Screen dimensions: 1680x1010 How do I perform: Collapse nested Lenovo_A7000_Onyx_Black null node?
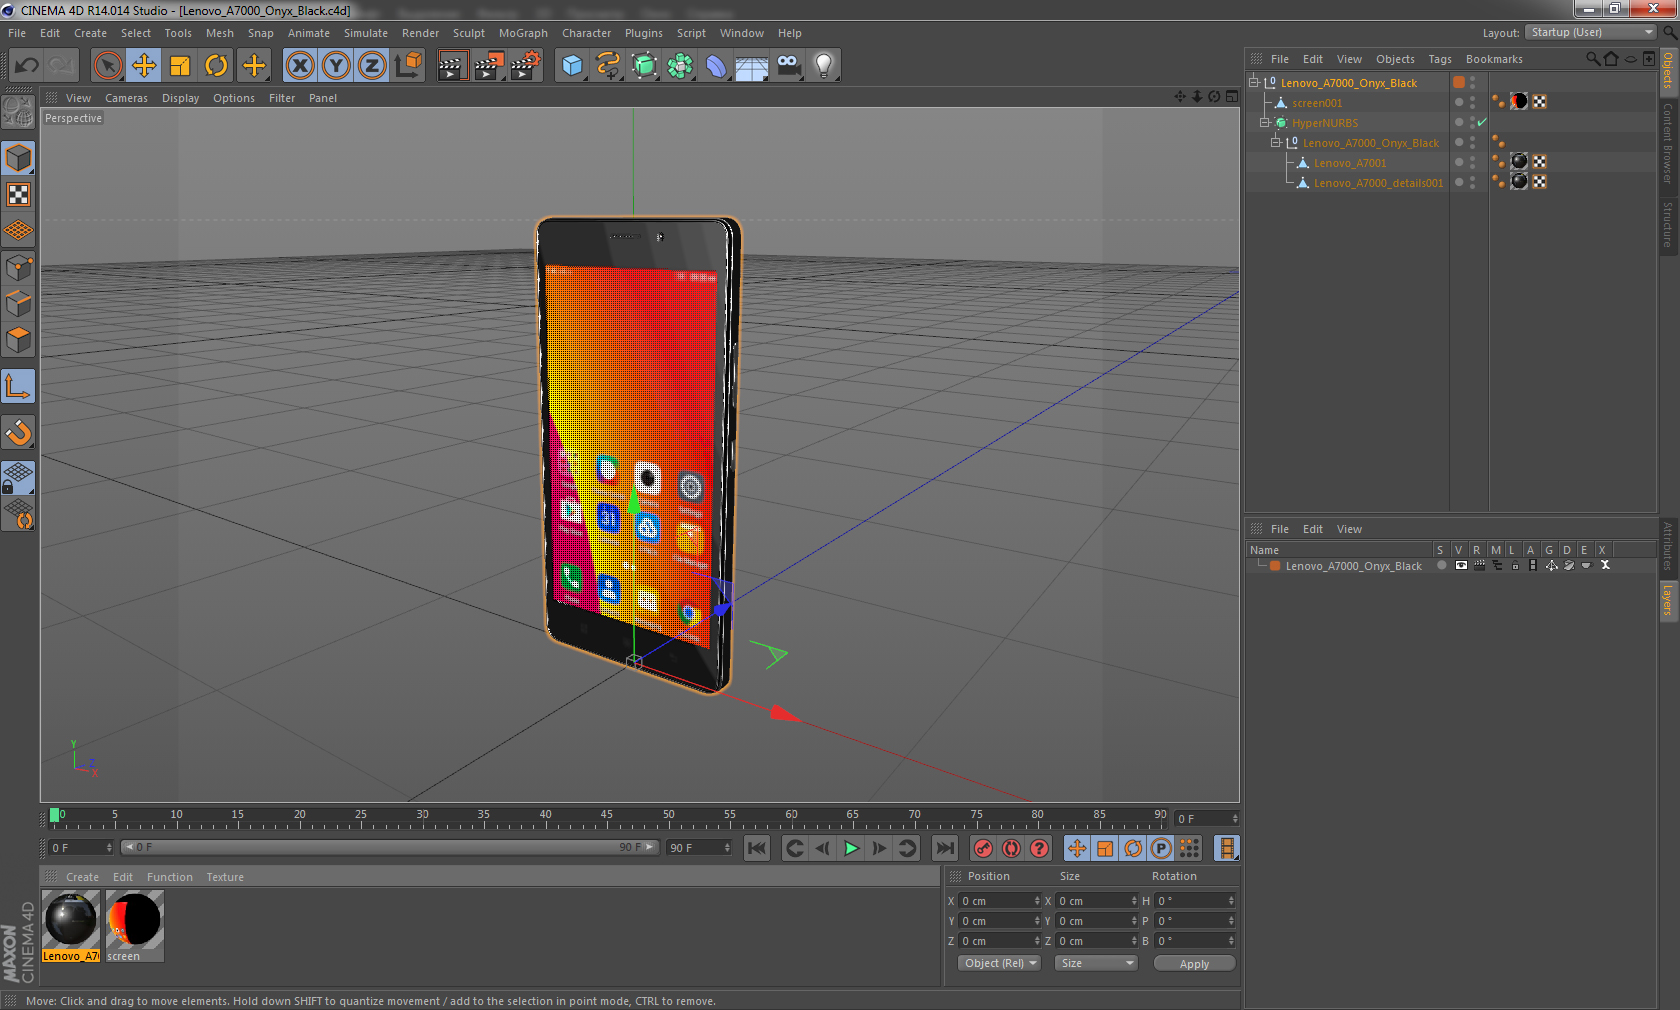(x=1275, y=142)
